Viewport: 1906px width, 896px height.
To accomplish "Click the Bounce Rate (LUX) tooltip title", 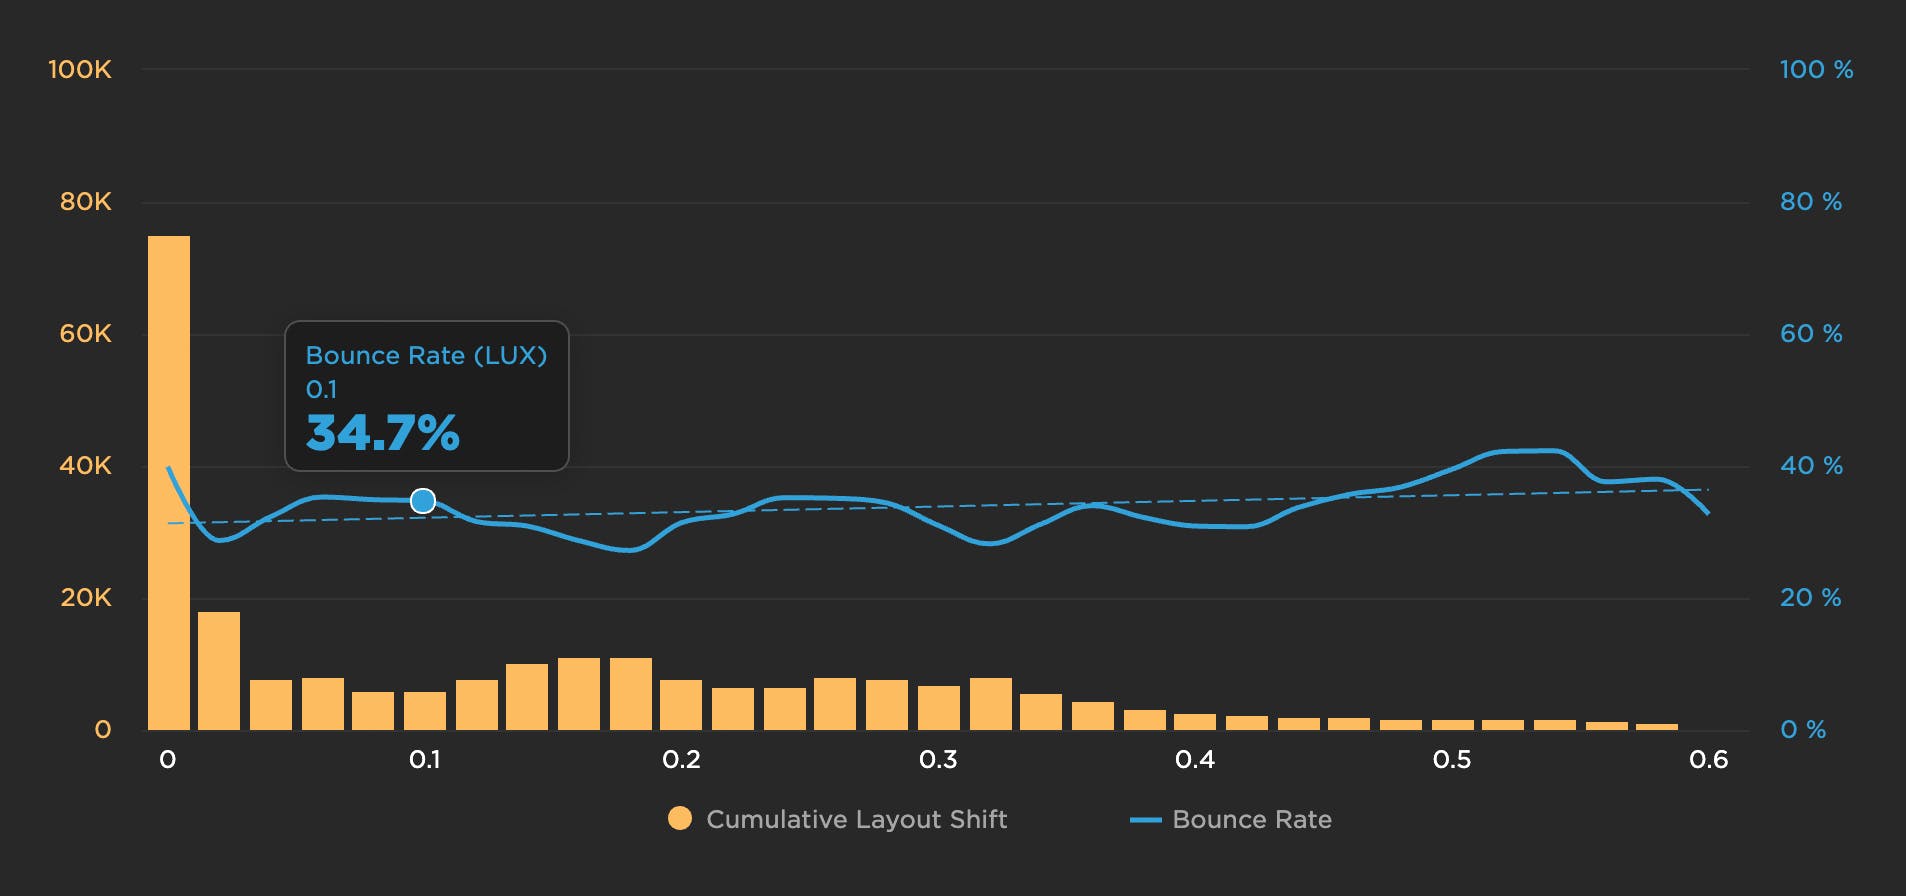I will [426, 355].
